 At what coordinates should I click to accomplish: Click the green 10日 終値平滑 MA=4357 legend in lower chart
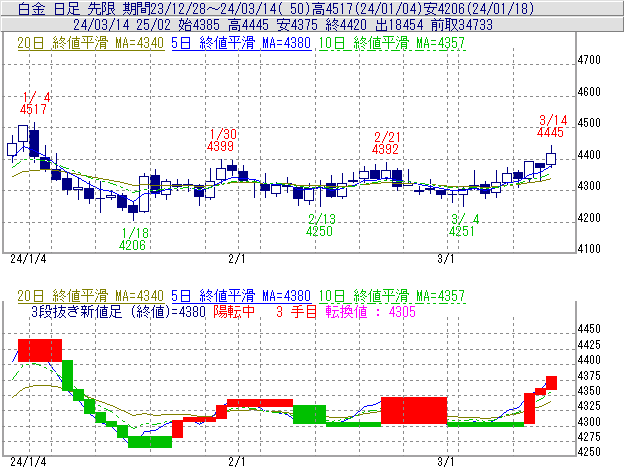(x=392, y=296)
